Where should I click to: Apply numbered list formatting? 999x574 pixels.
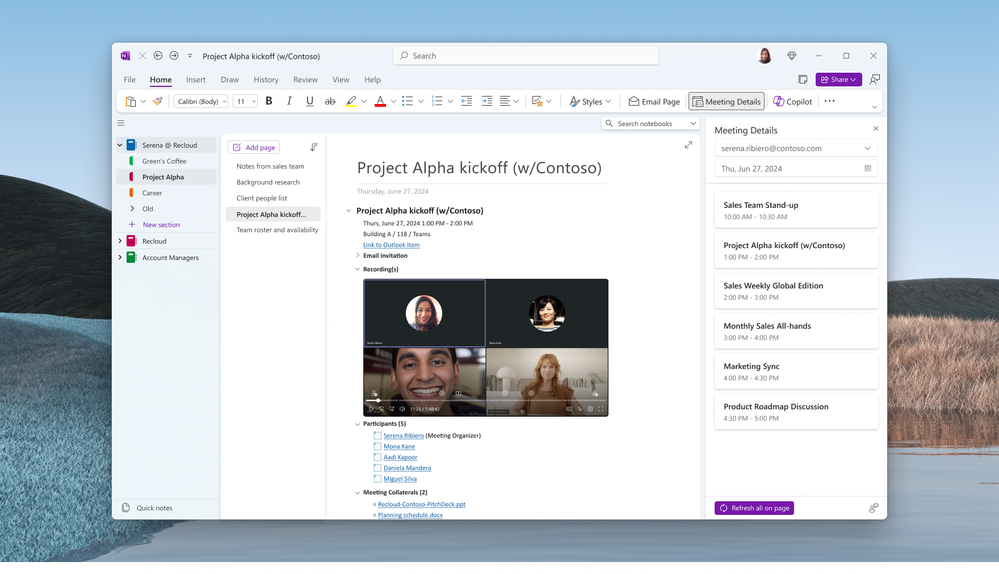437,101
